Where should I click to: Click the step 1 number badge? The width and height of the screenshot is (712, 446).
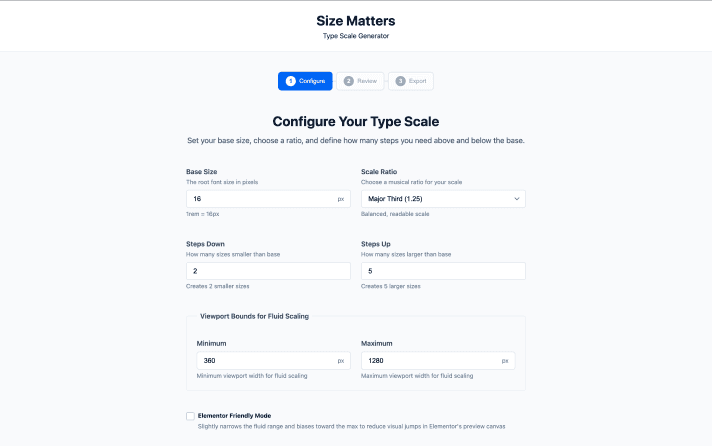click(x=291, y=81)
